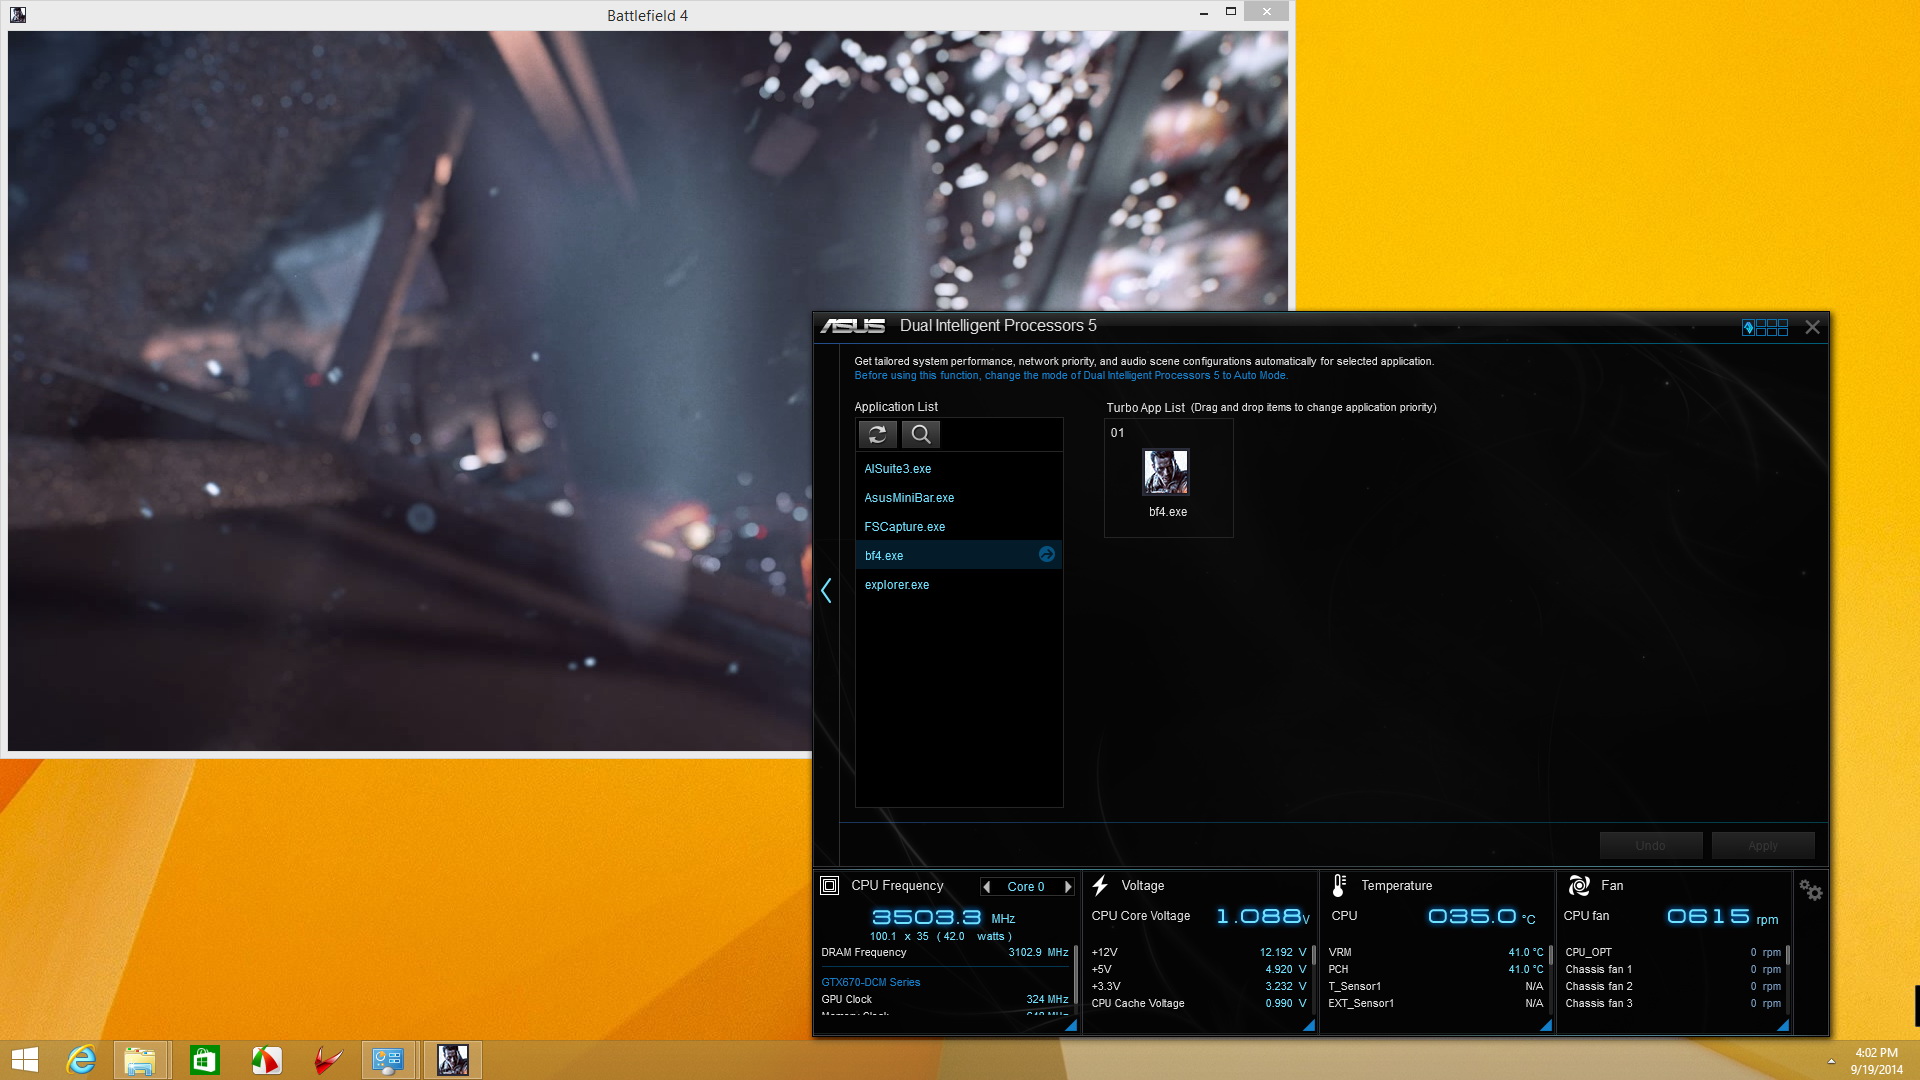Click the CPU Frequency panel icon

[829, 885]
